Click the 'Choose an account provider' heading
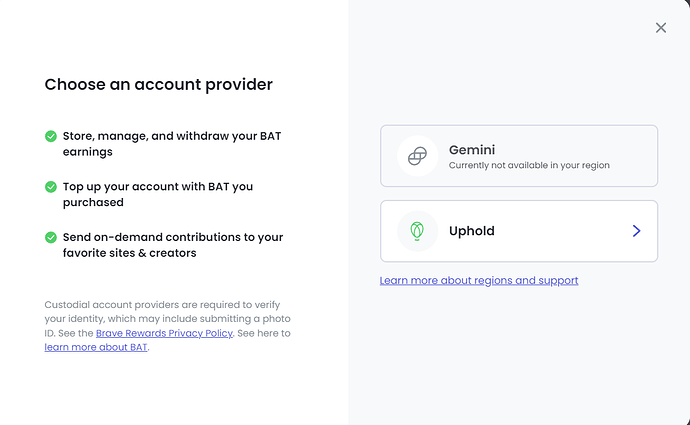Image resolution: width=690 pixels, height=425 pixels. [x=158, y=85]
